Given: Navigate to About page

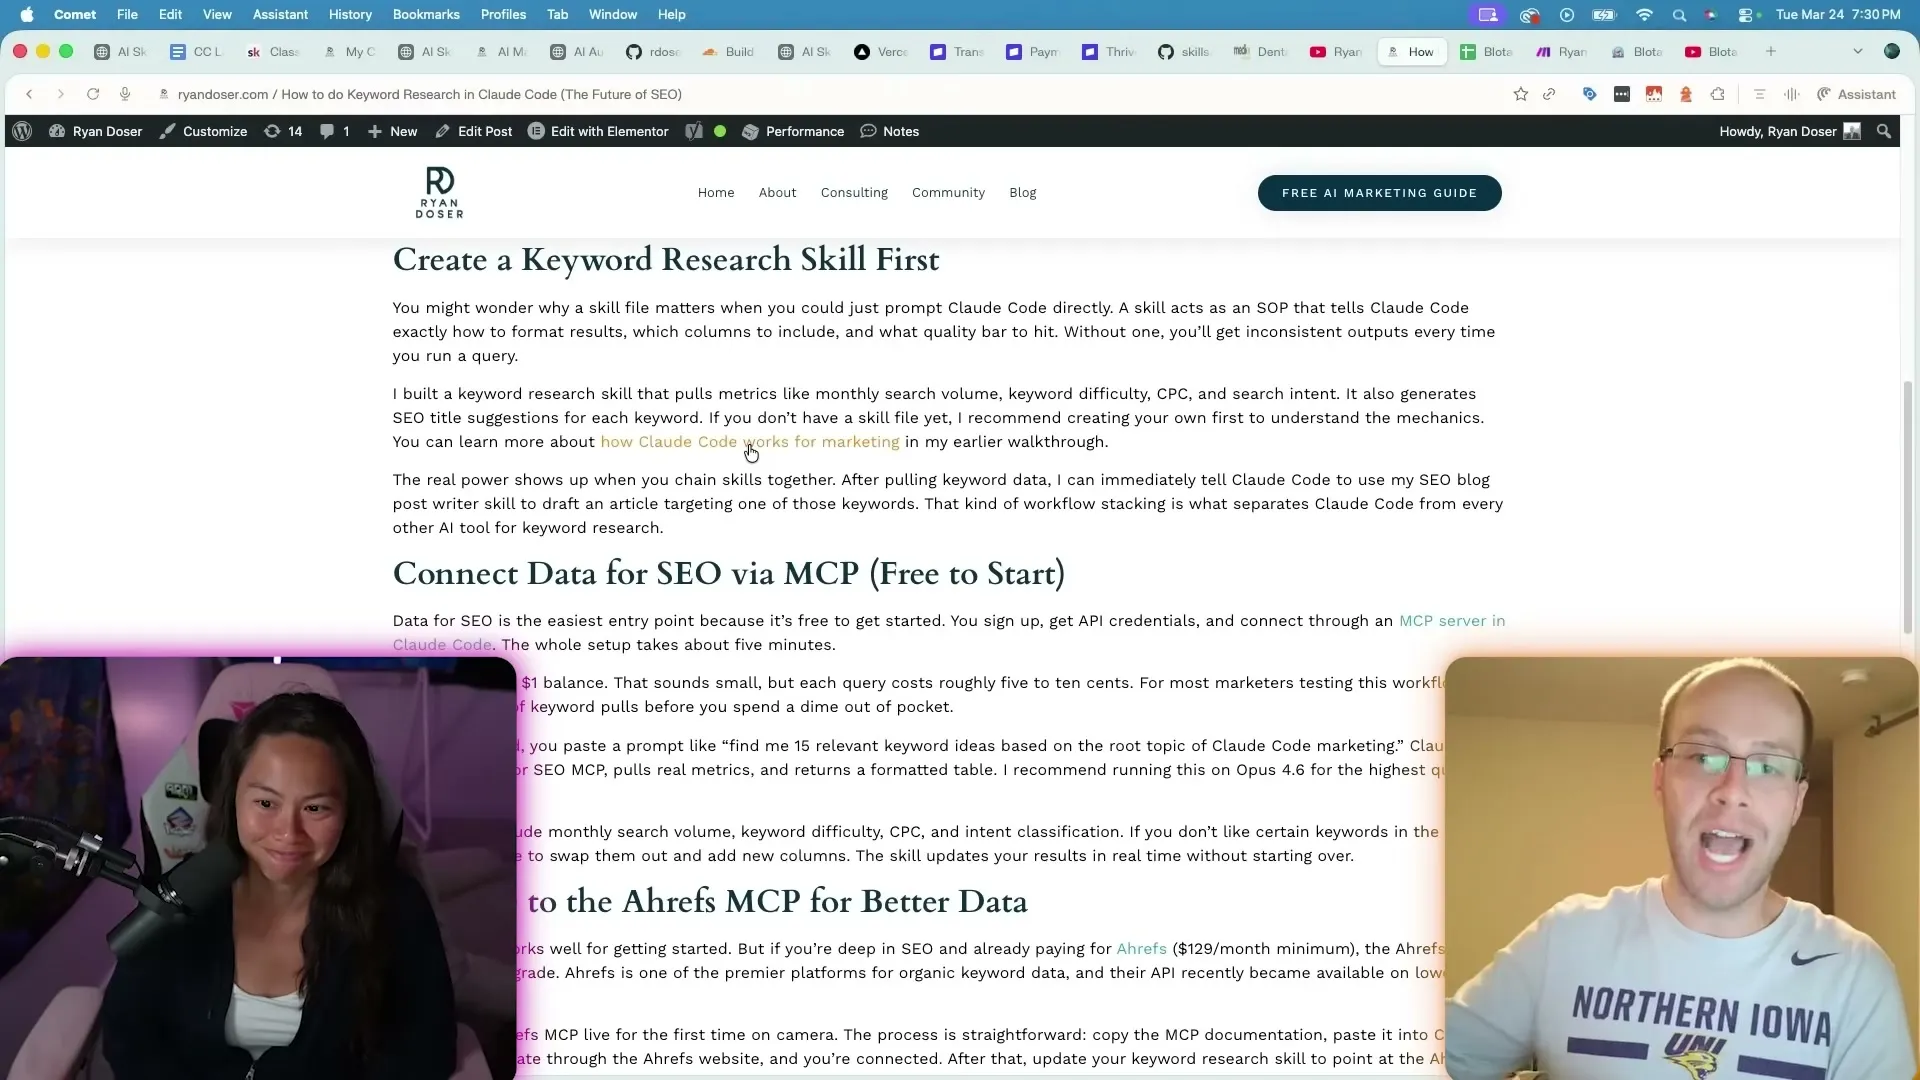Looking at the screenshot, I should coord(777,192).
